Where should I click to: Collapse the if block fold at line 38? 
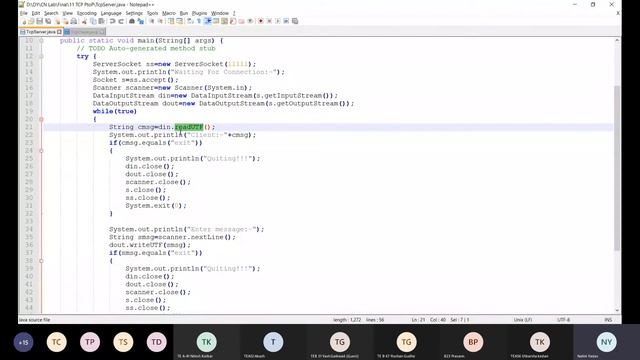pos(41,261)
